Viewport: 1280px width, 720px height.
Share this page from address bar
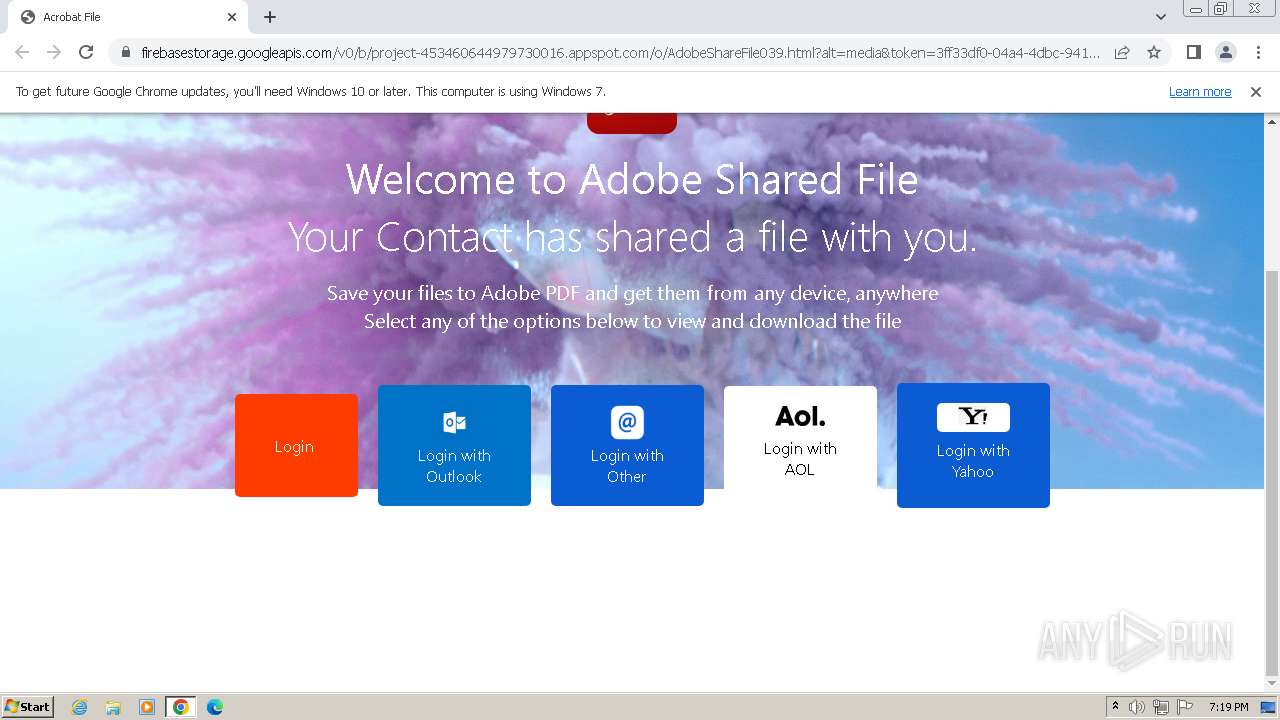[1122, 52]
